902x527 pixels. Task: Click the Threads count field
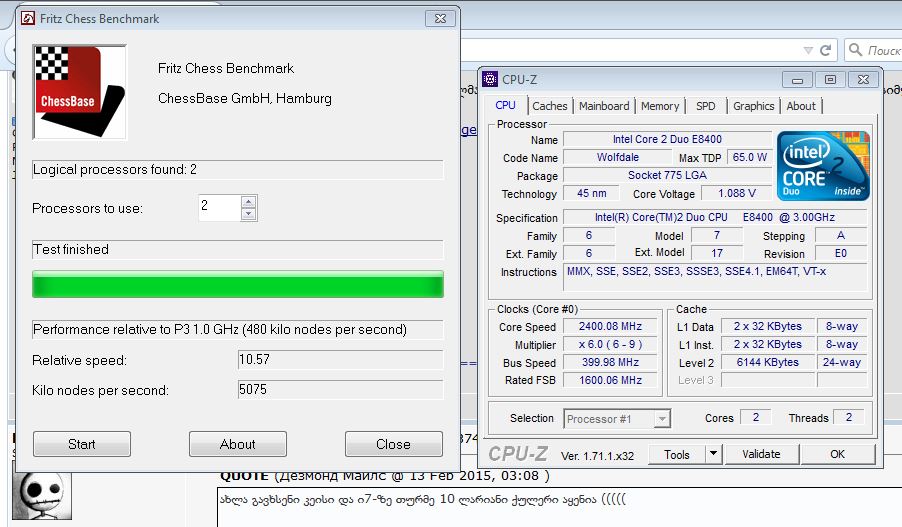[x=849, y=417]
